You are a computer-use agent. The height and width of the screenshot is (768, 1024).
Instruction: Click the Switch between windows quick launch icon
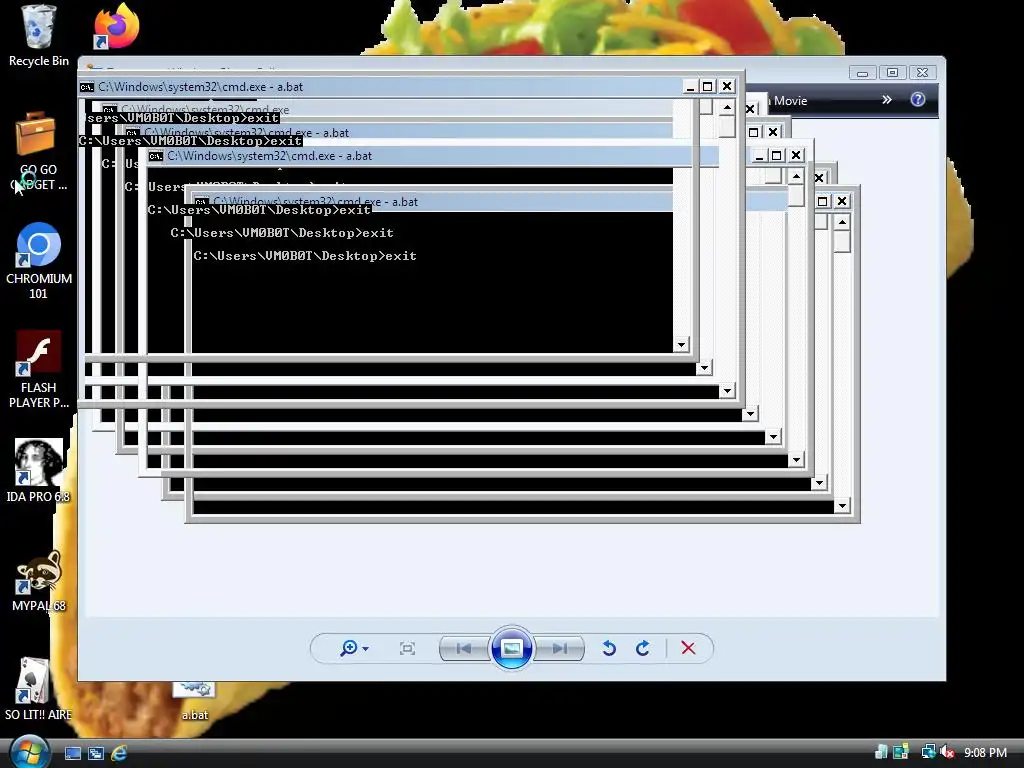96,753
